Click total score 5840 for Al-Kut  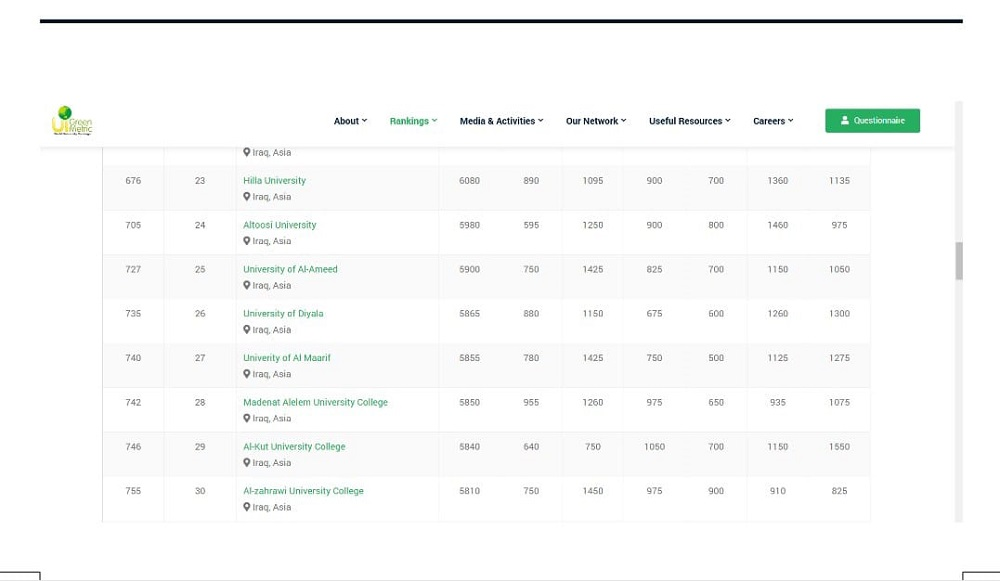click(469, 446)
